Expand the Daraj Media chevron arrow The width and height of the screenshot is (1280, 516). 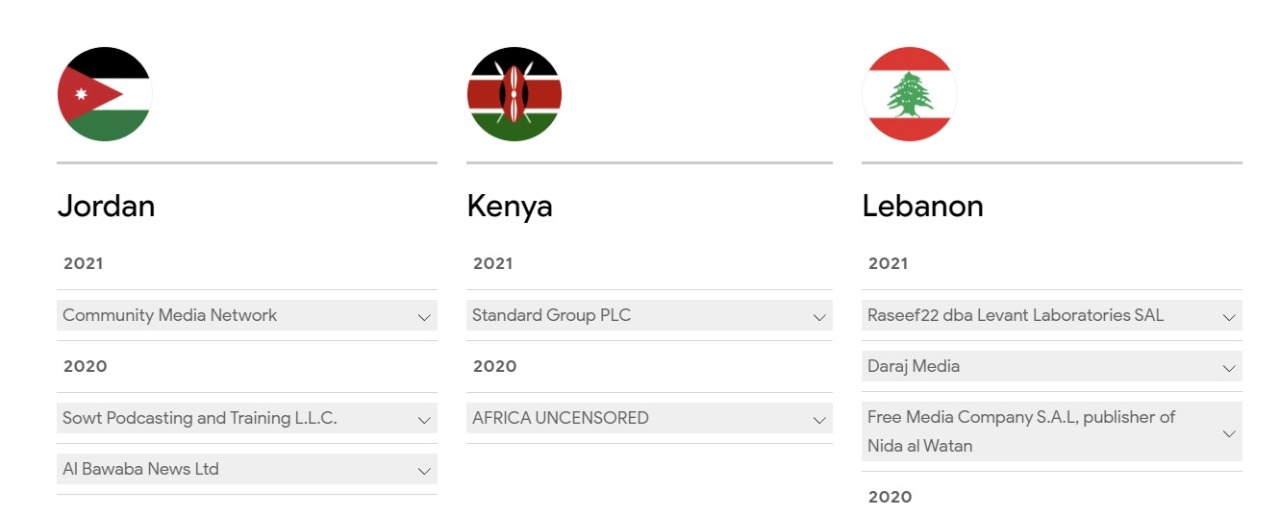1229,368
